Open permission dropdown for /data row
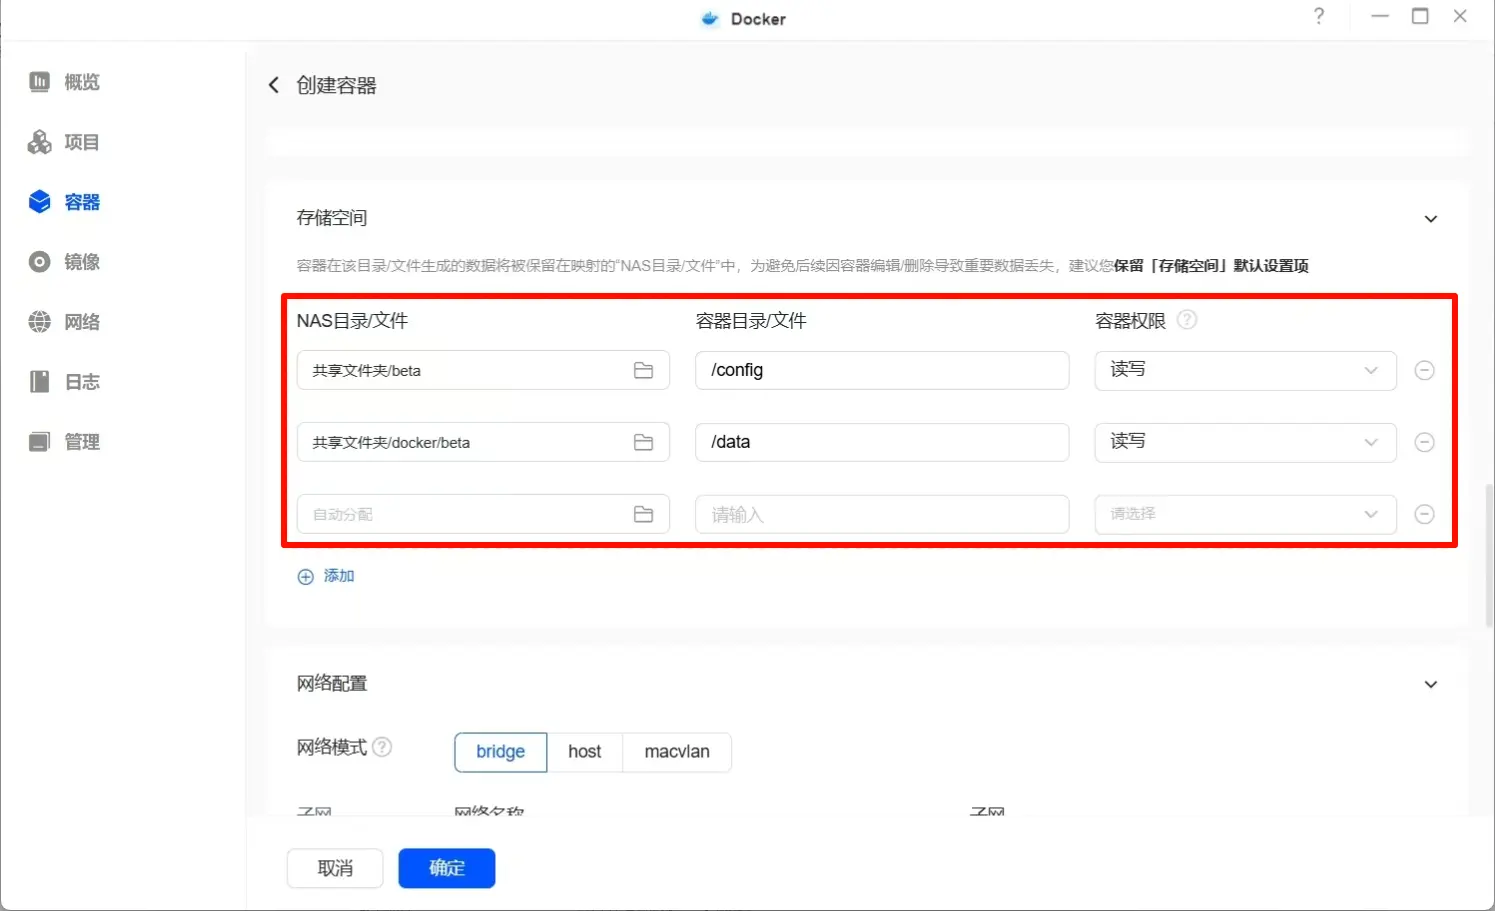 tap(1244, 442)
